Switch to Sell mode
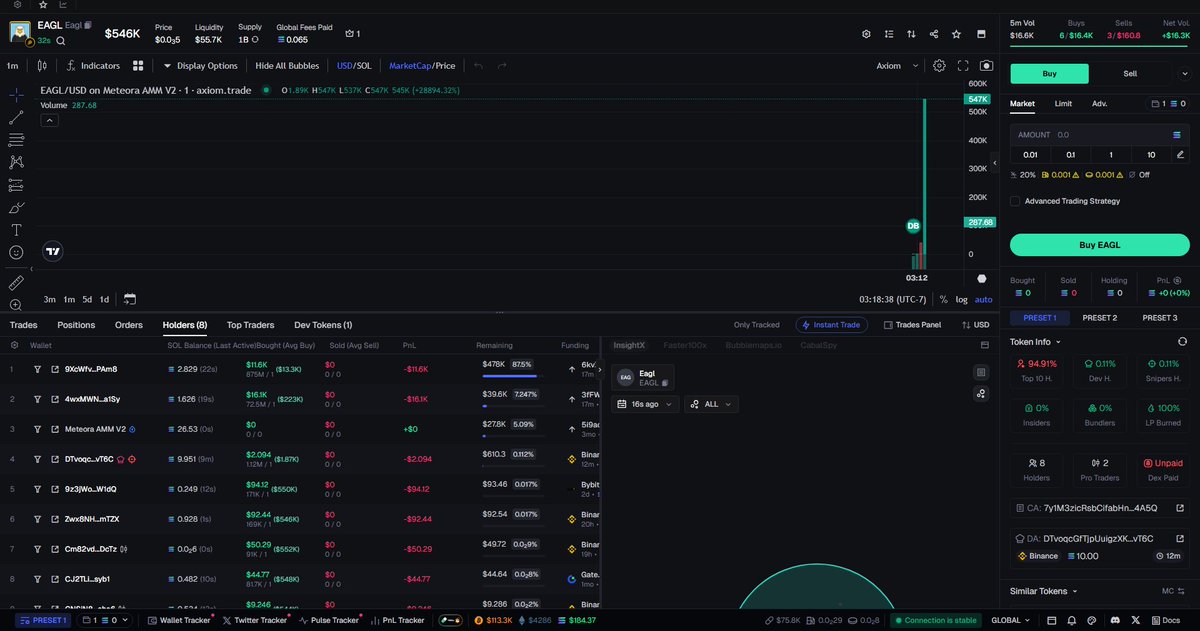1200x631 pixels. 1130,73
